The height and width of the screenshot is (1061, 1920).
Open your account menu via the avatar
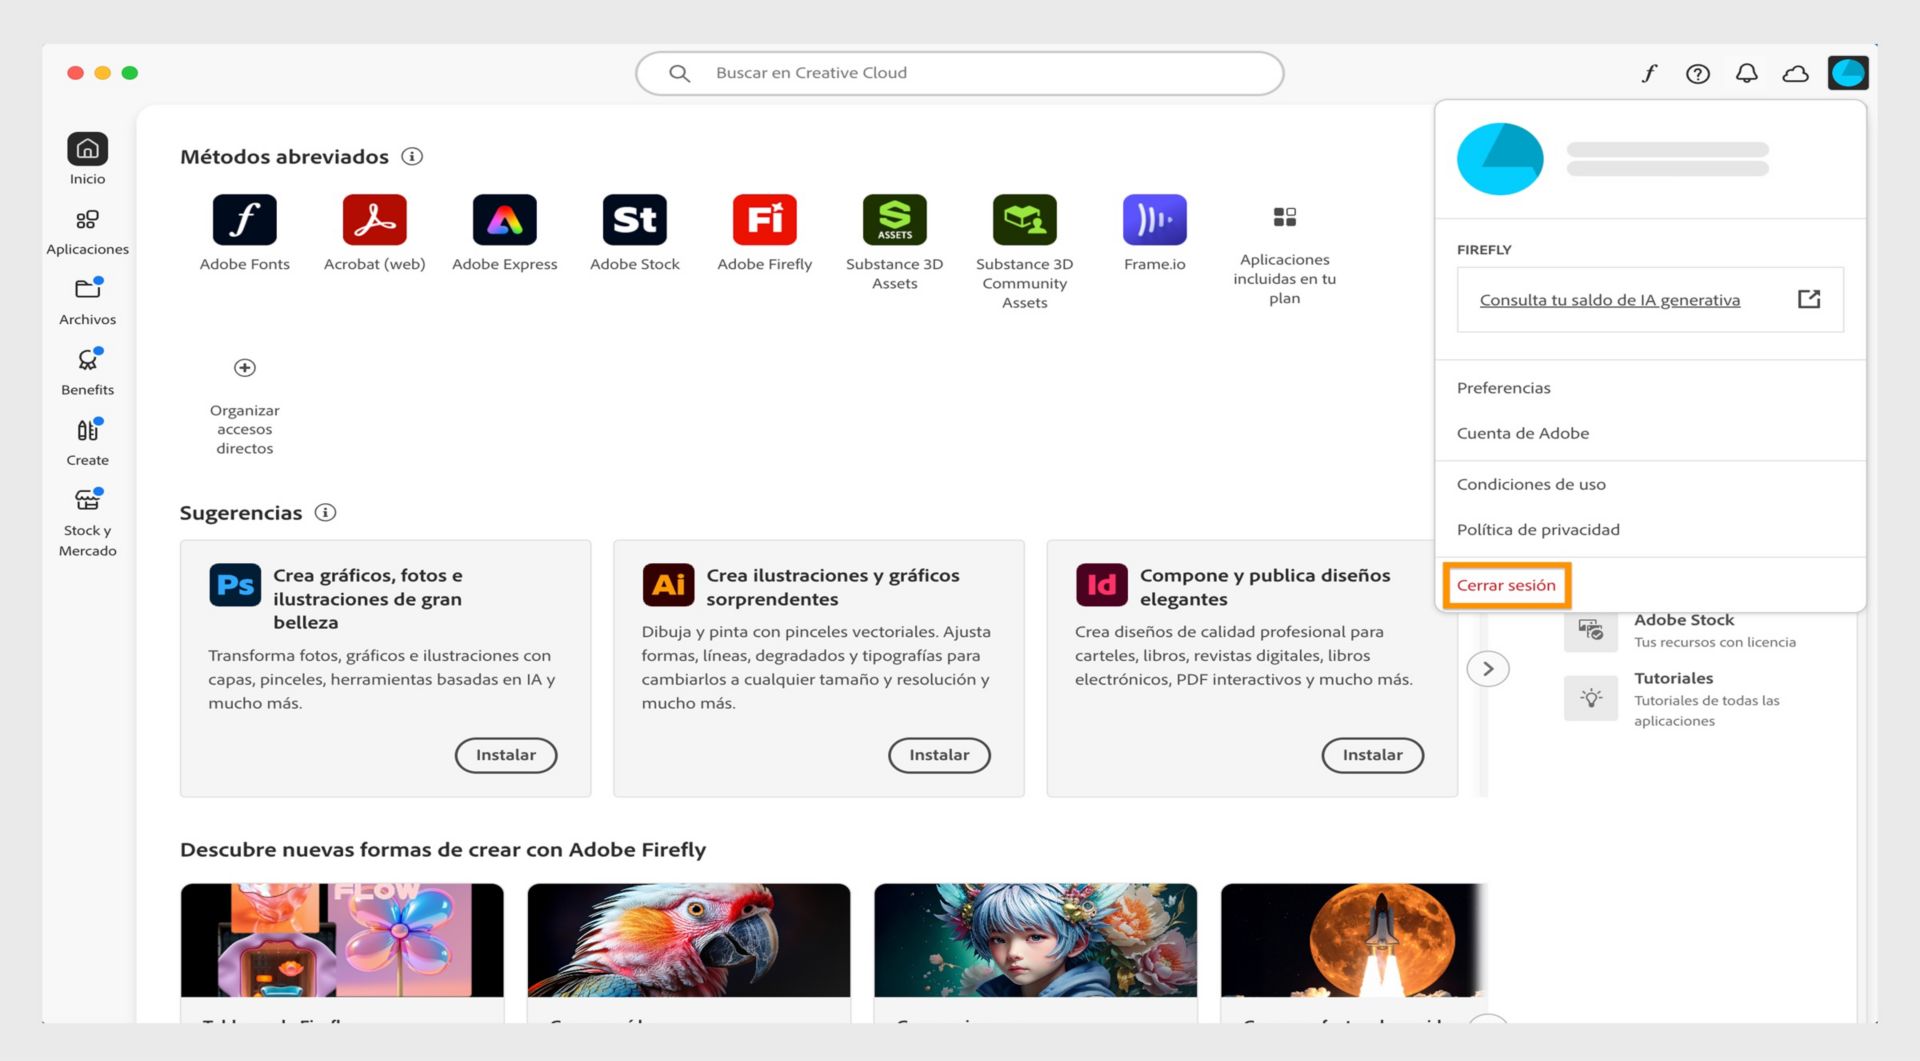coord(1848,72)
